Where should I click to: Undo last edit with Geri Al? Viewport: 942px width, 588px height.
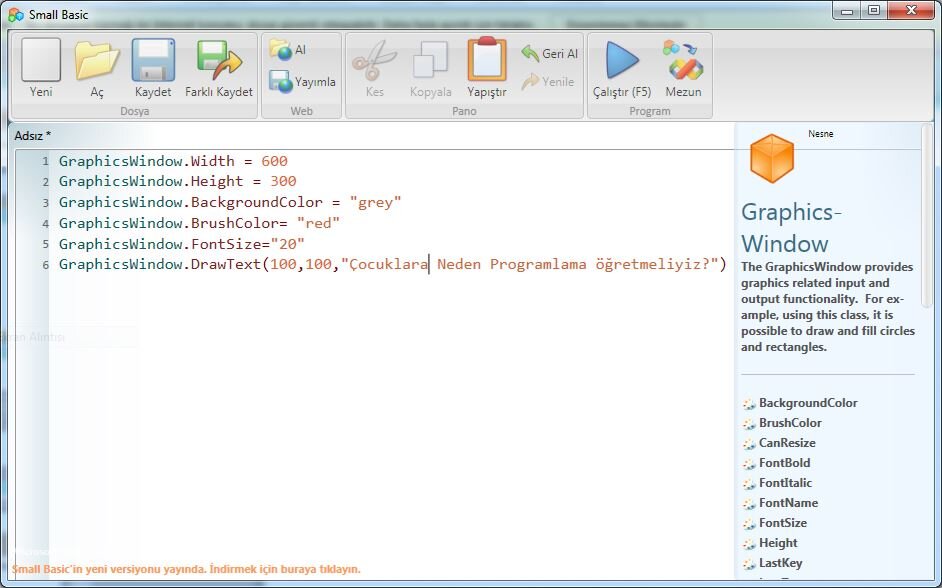(549, 53)
